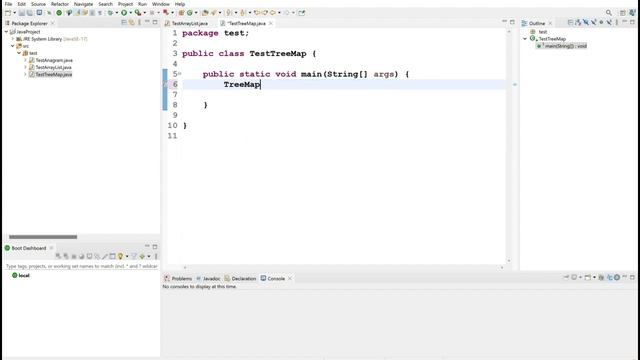Click Display Selected Console icon

(574, 277)
